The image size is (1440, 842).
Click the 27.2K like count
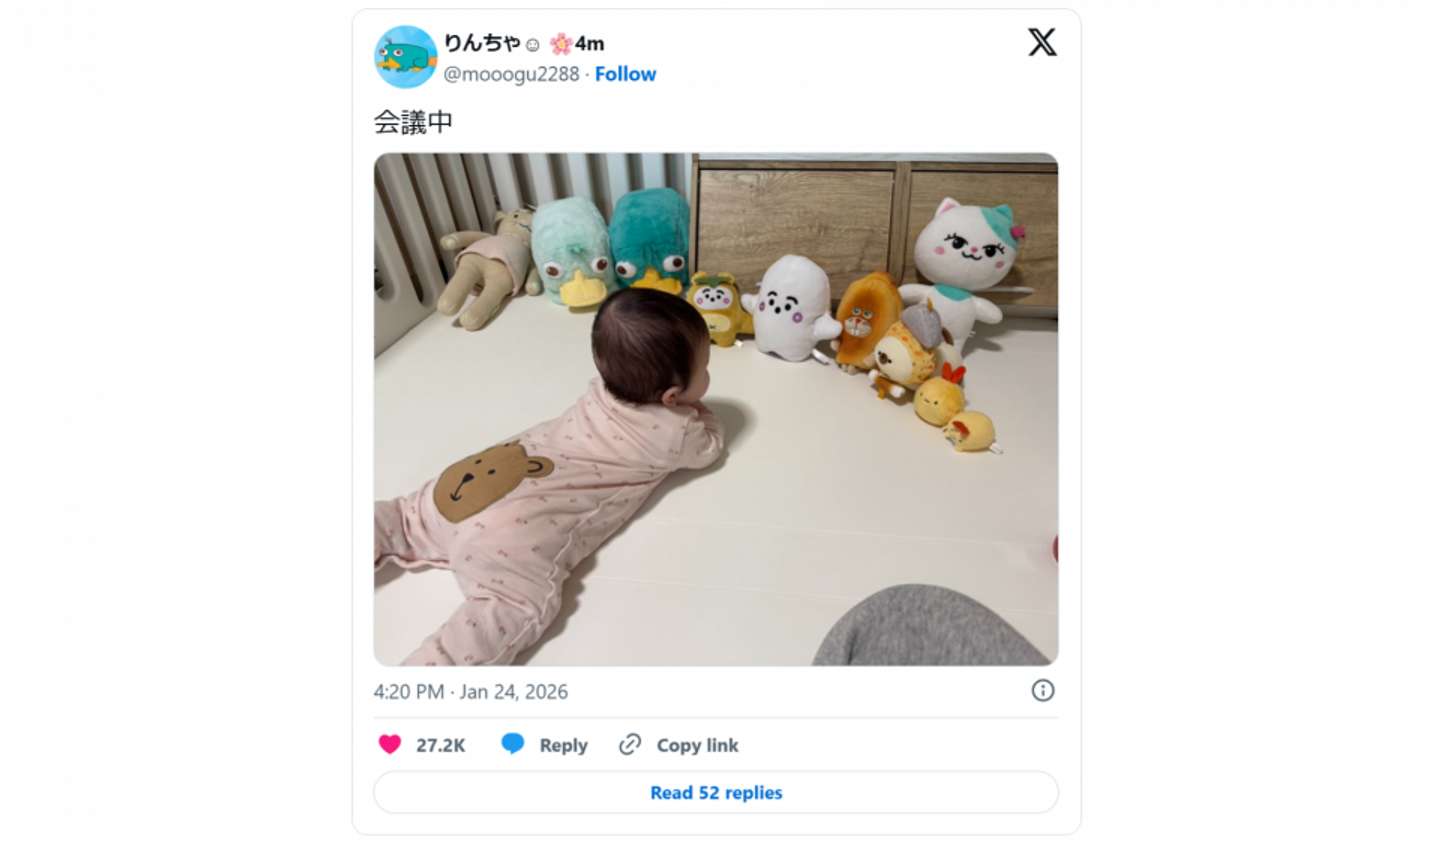[x=441, y=745]
